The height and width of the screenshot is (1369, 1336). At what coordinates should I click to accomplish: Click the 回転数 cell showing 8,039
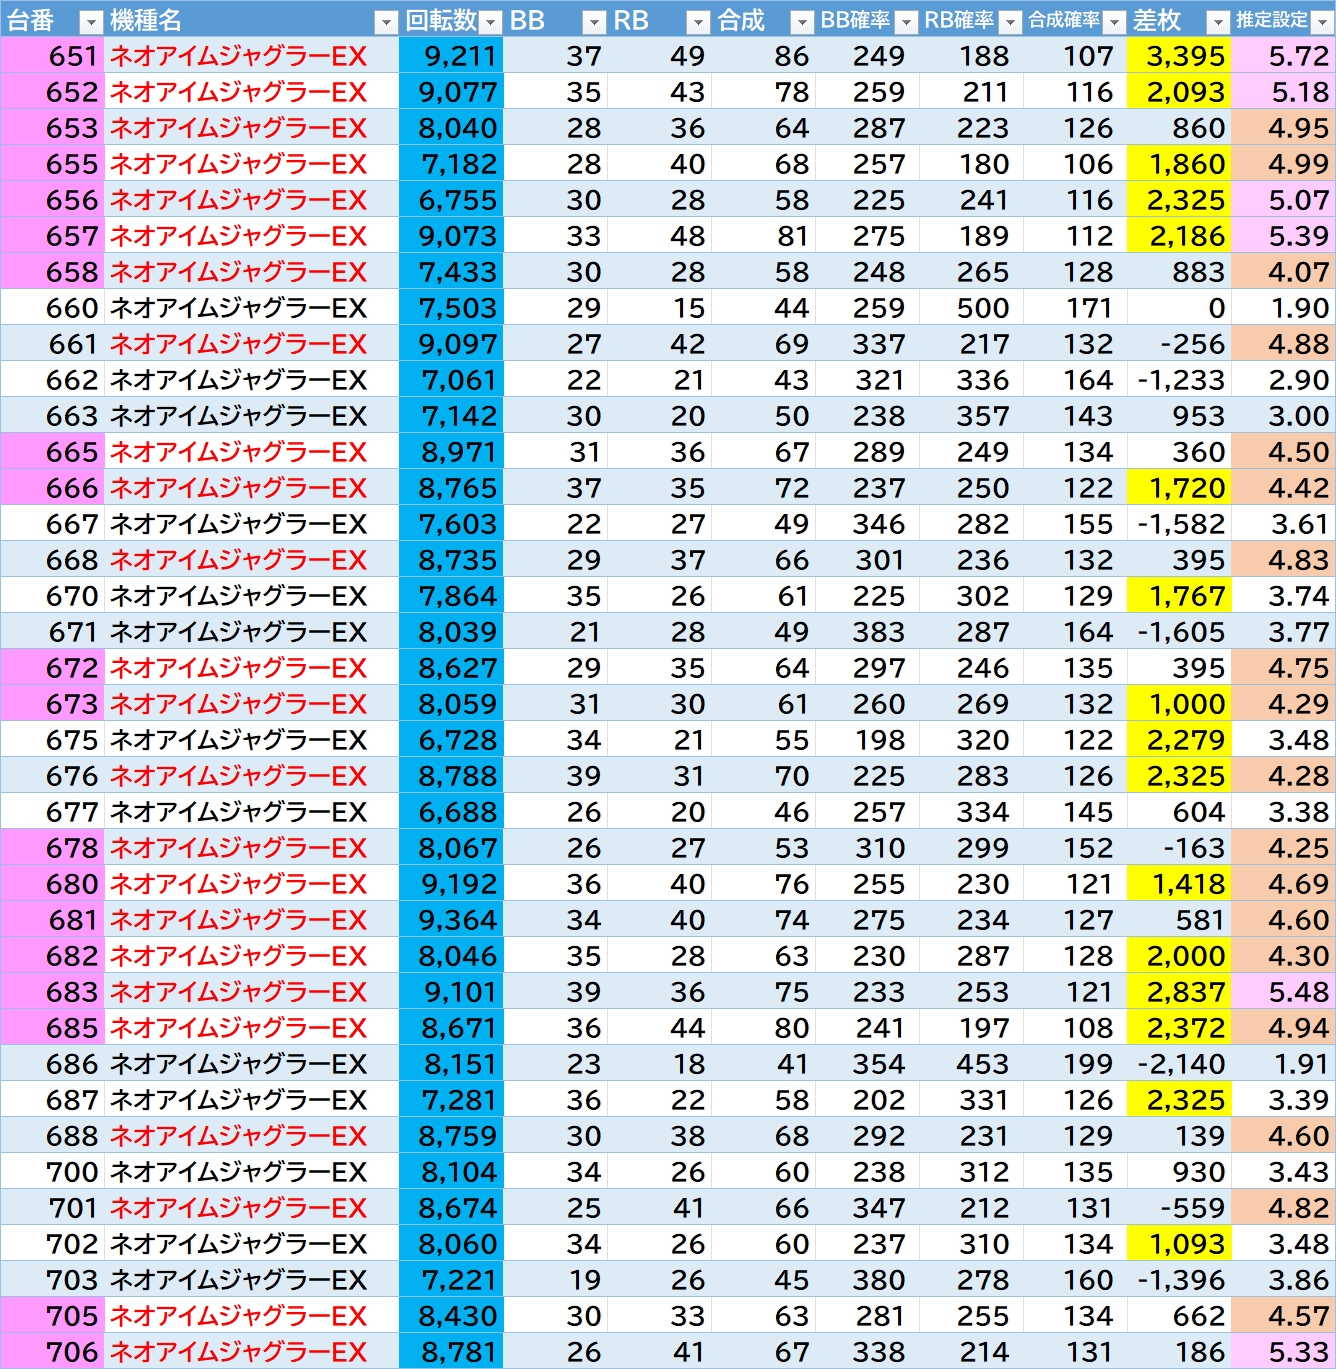451,632
